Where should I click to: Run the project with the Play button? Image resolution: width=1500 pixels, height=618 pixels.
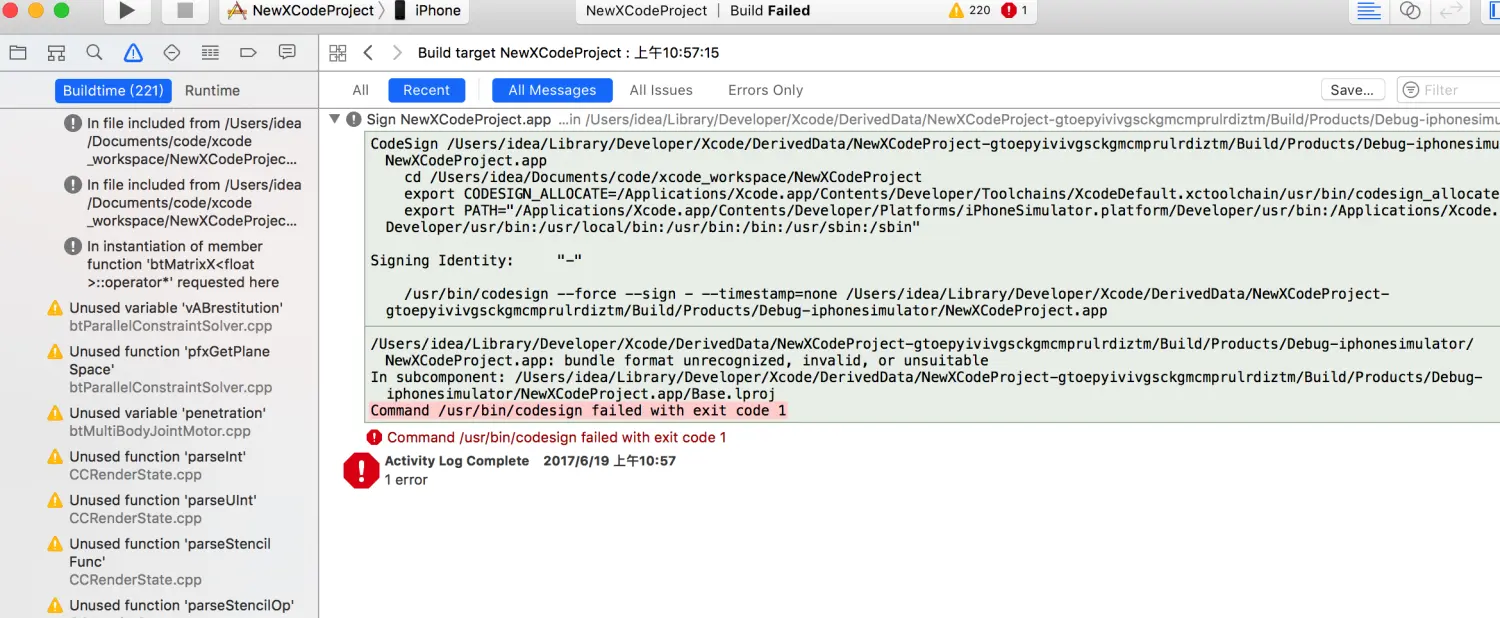[x=126, y=11]
